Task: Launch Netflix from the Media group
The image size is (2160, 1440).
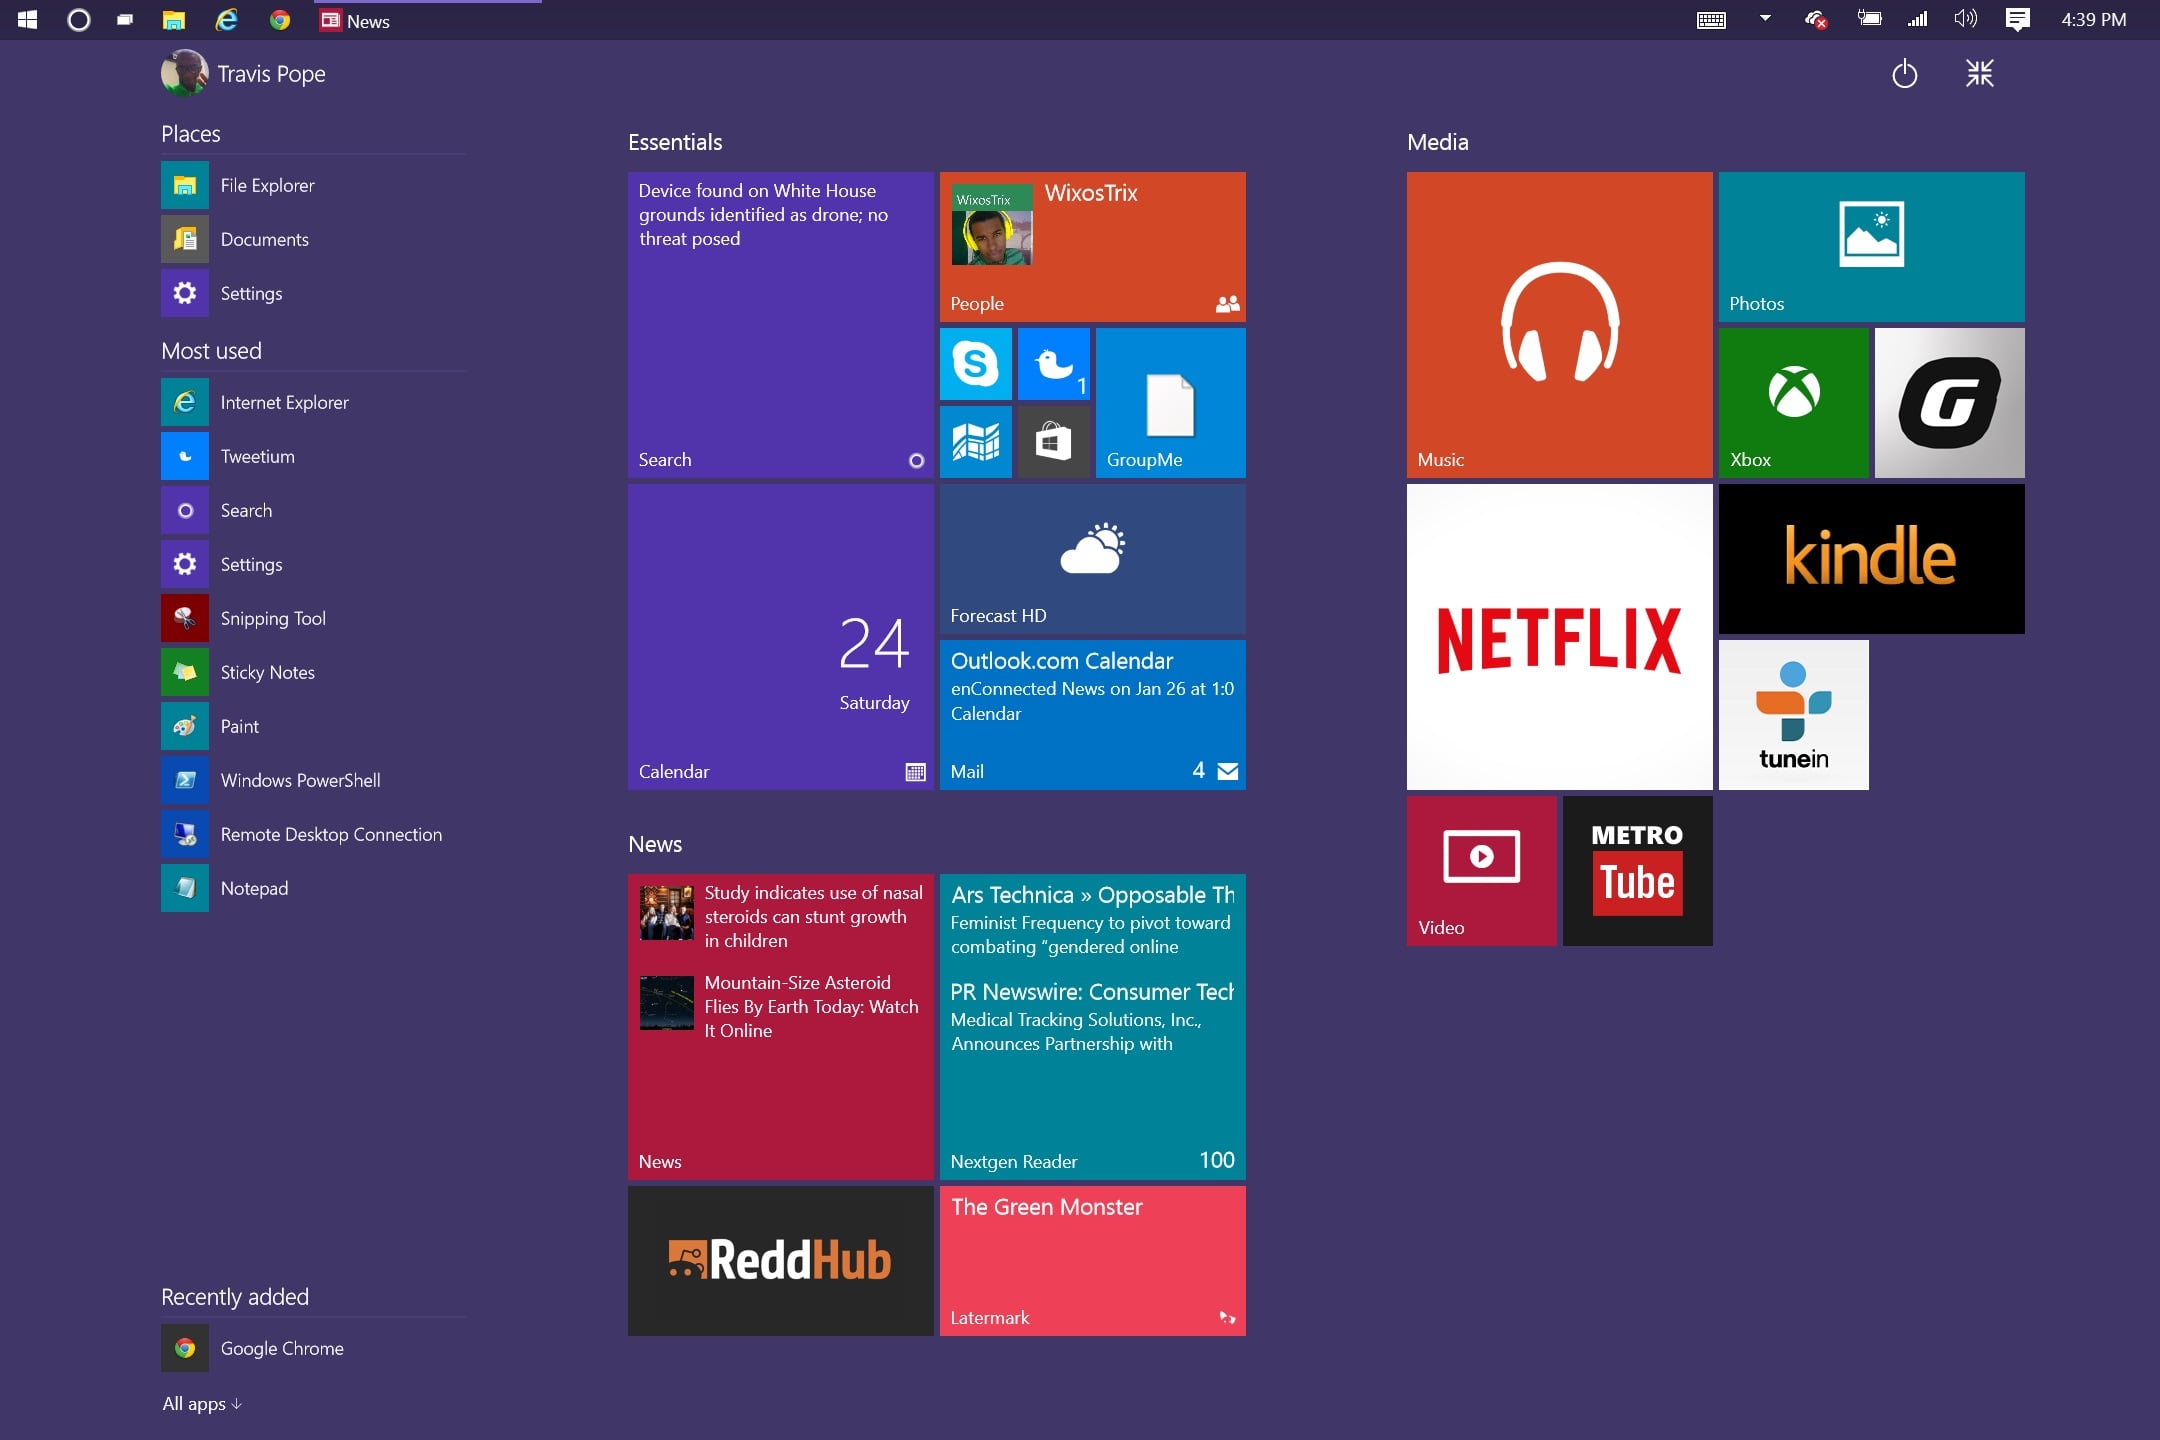Action: 1558,637
